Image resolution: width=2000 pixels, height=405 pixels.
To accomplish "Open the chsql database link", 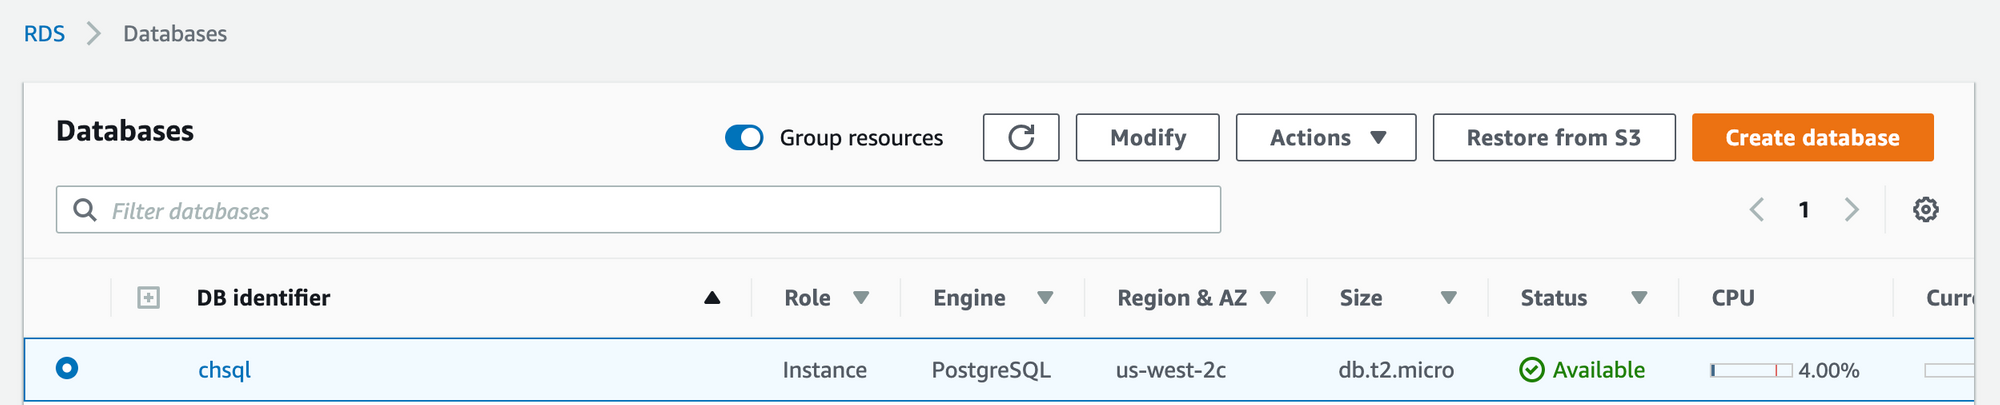I will (x=224, y=370).
